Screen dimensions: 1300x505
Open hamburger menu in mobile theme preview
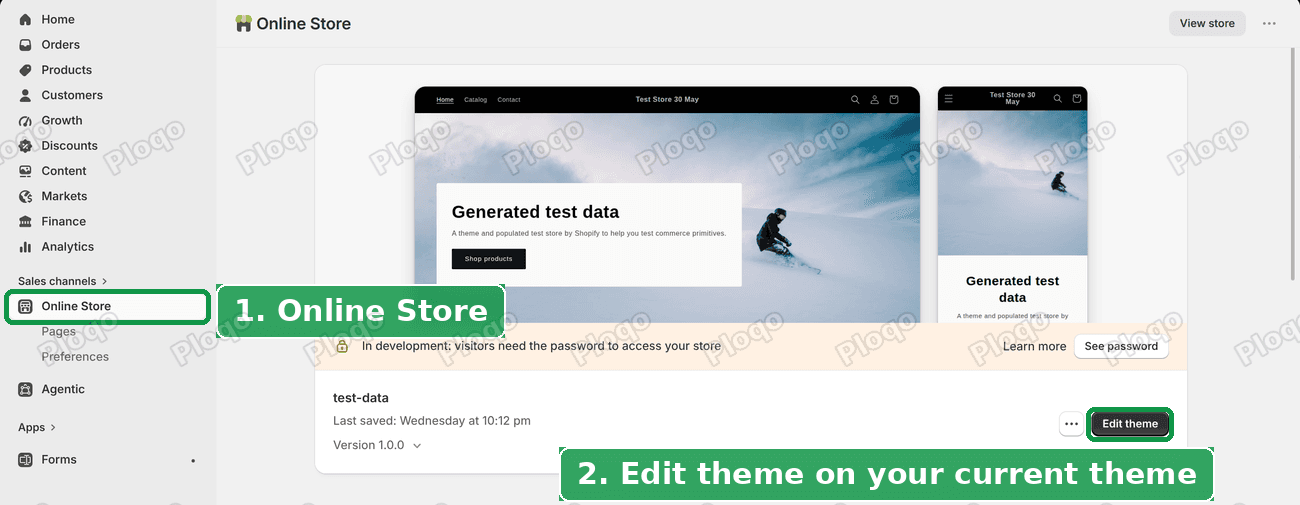[948, 98]
